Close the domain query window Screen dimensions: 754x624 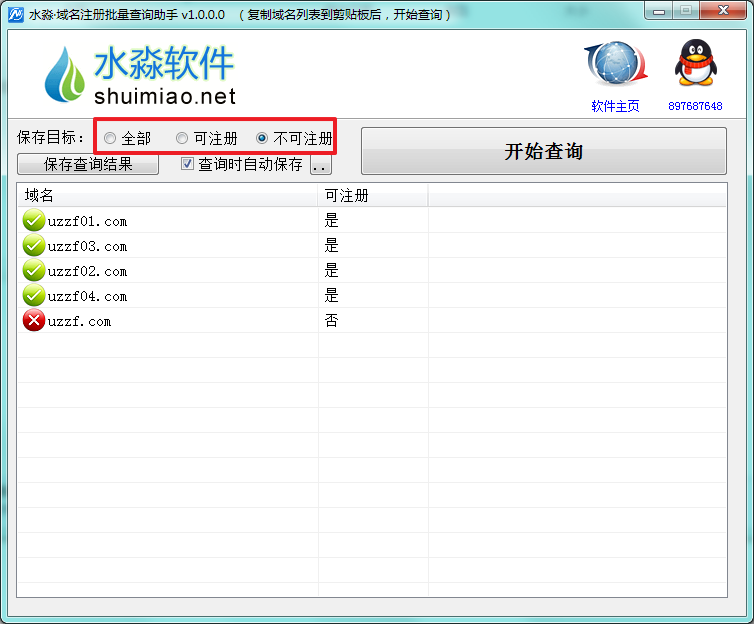click(x=723, y=11)
